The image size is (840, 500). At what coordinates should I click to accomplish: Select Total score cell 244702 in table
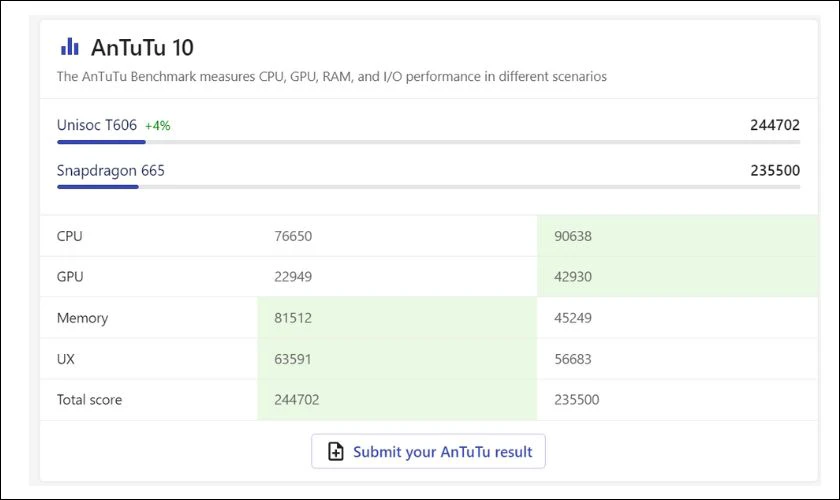[297, 400]
